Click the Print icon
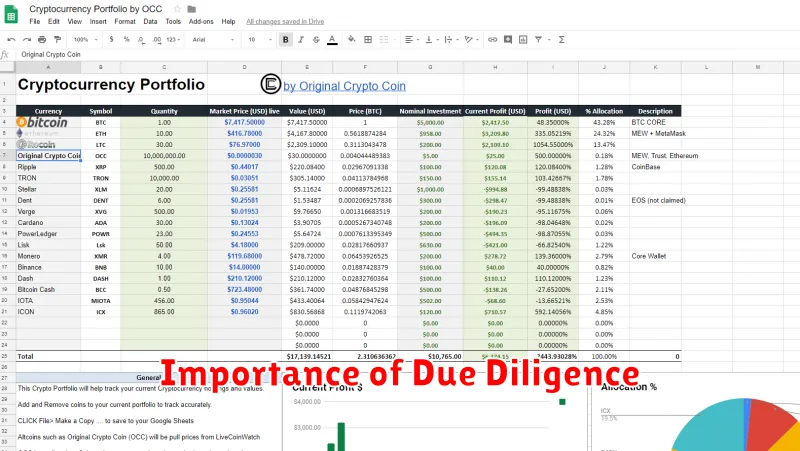This screenshot has width=800, height=451. click(42, 39)
